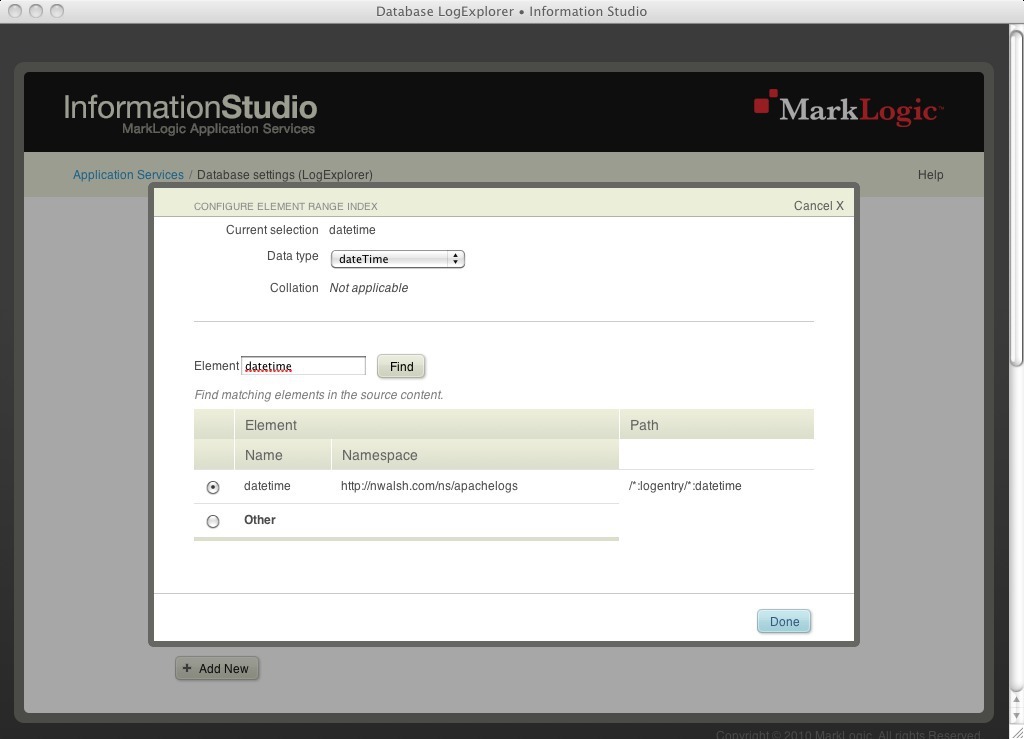The image size is (1024, 739).
Task: Click the scrollbar down arrow
Action: [1016, 717]
